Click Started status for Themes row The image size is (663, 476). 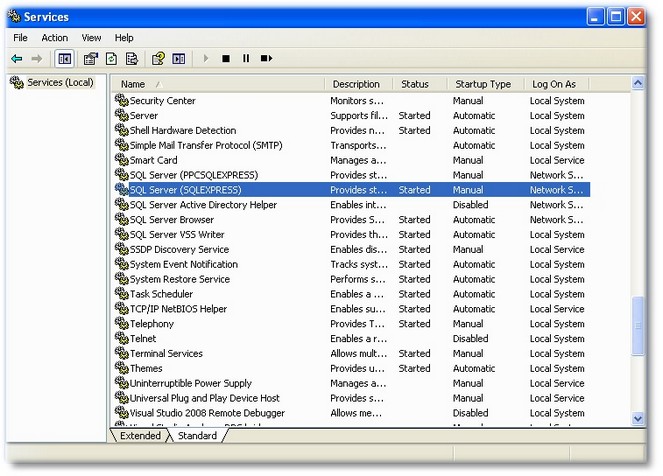(x=414, y=368)
